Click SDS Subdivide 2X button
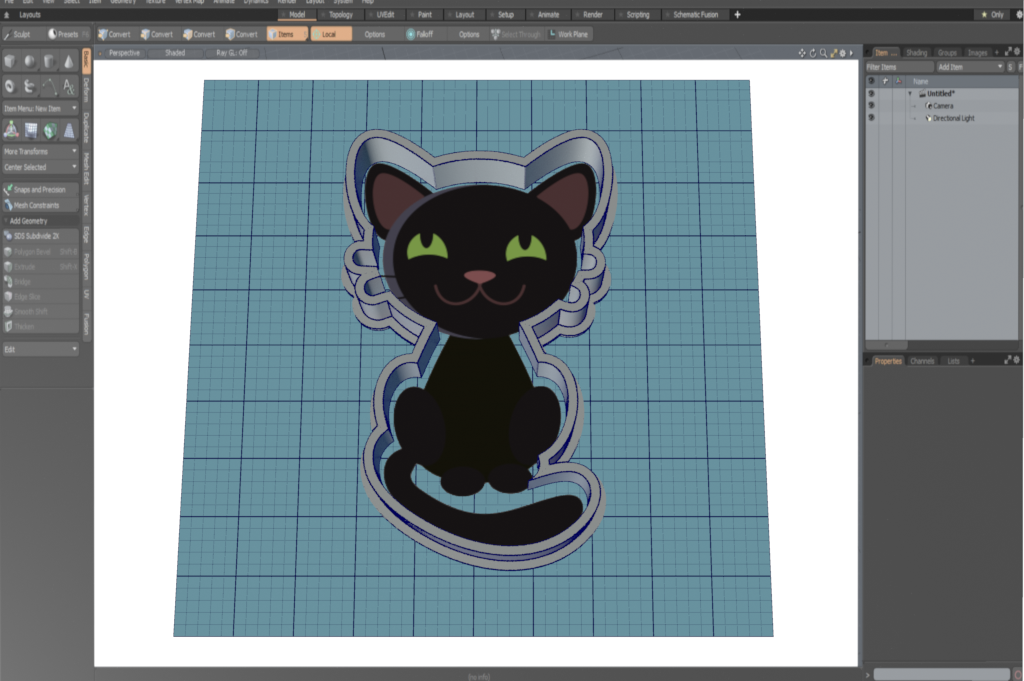The image size is (1024, 681). pyautogui.click(x=40, y=236)
